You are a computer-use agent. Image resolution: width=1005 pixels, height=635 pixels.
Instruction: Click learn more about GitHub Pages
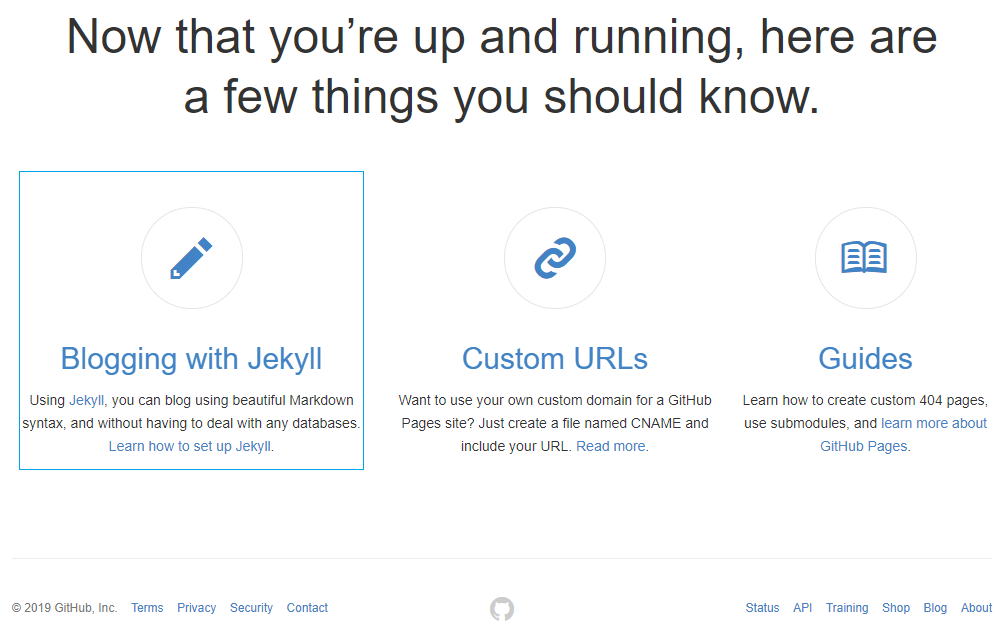click(932, 423)
